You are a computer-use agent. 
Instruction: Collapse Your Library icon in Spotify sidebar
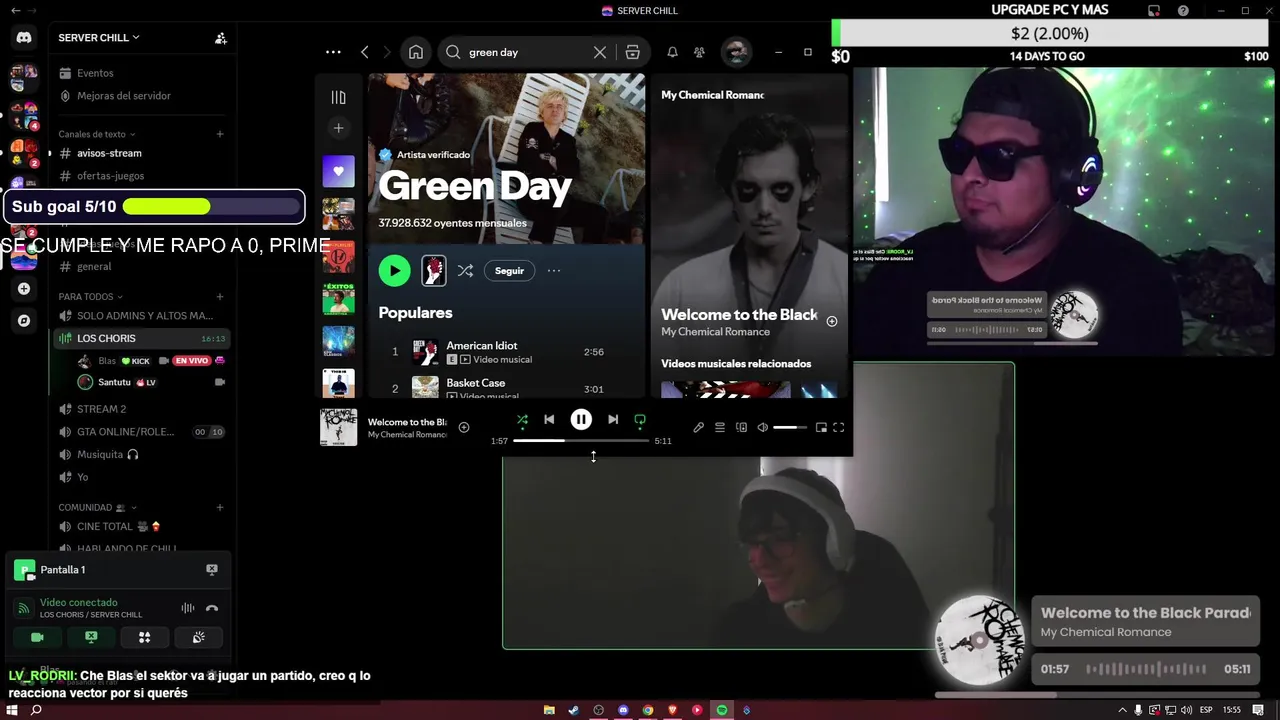pyautogui.click(x=338, y=97)
